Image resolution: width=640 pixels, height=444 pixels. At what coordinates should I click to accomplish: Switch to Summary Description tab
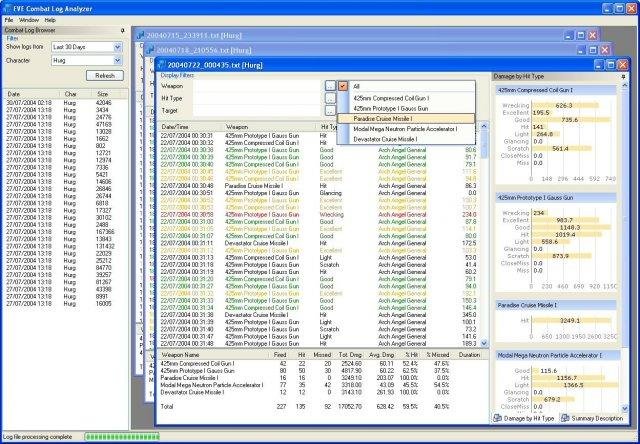click(592, 418)
